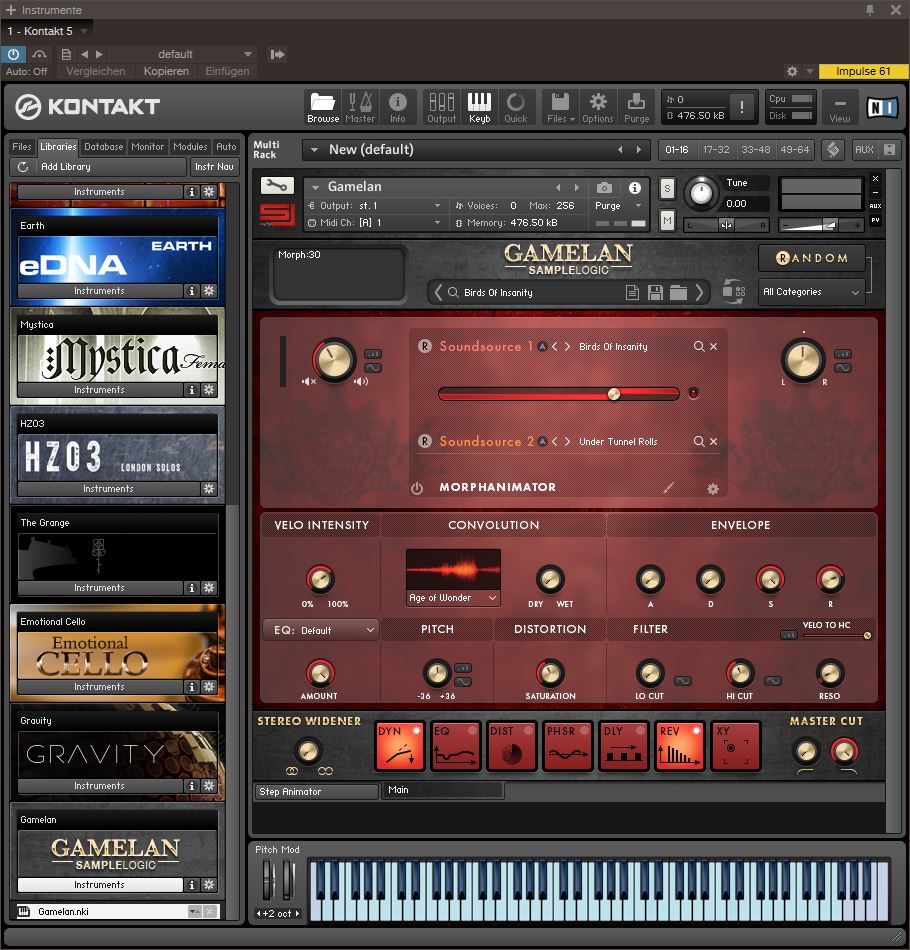Show the Output mixer icon
This screenshot has height=950, width=910.
tap(441, 108)
